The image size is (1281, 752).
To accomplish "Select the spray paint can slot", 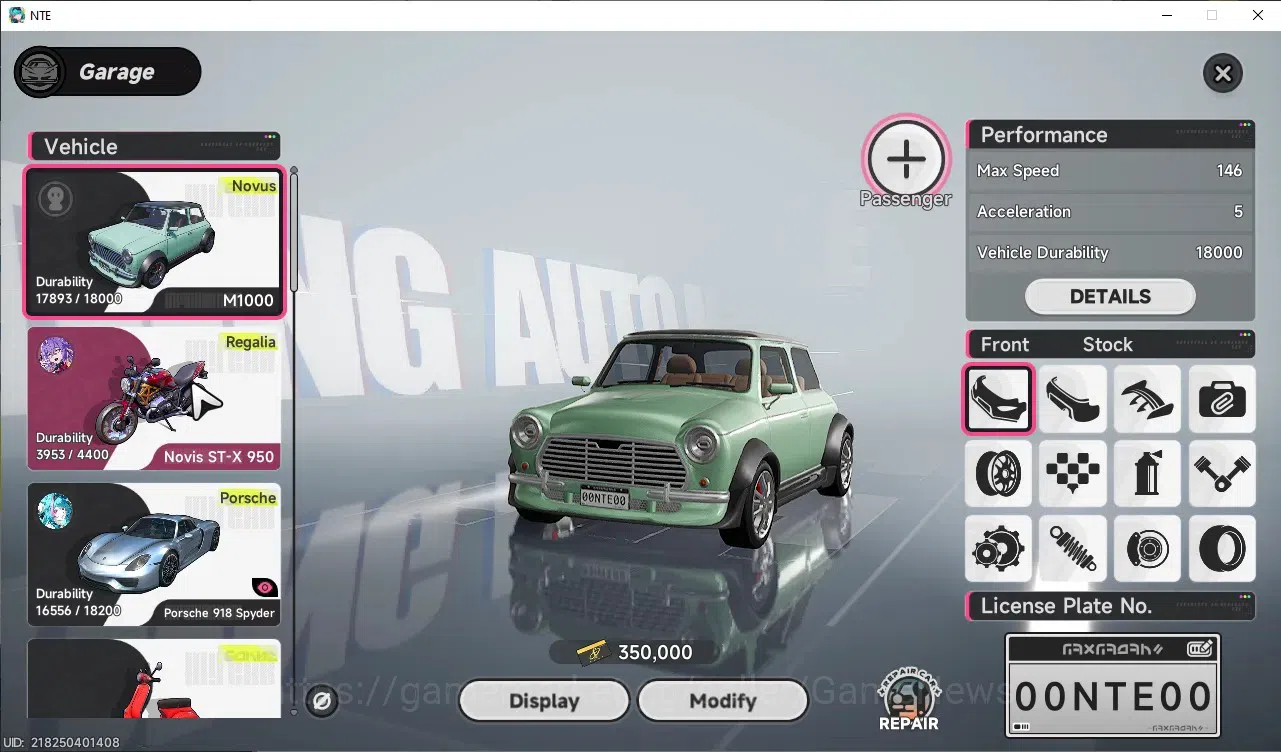I will coord(1147,473).
